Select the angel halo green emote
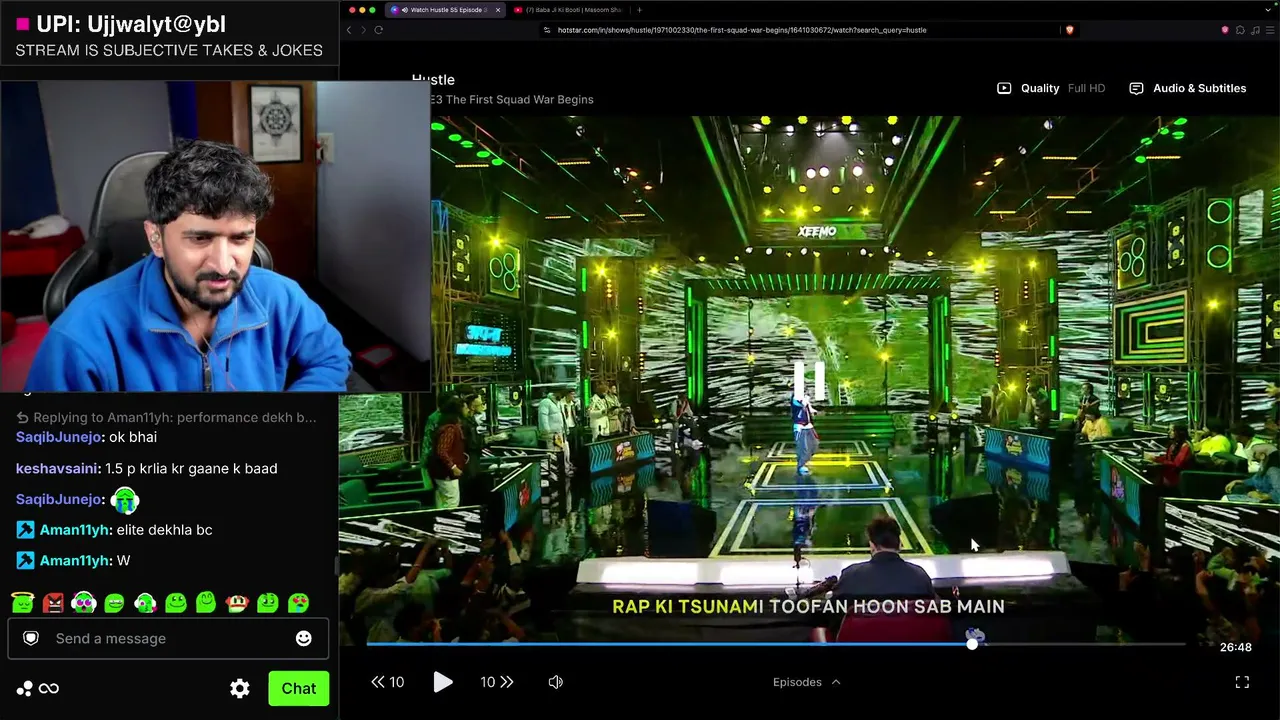This screenshot has height=720, width=1280. (22, 602)
